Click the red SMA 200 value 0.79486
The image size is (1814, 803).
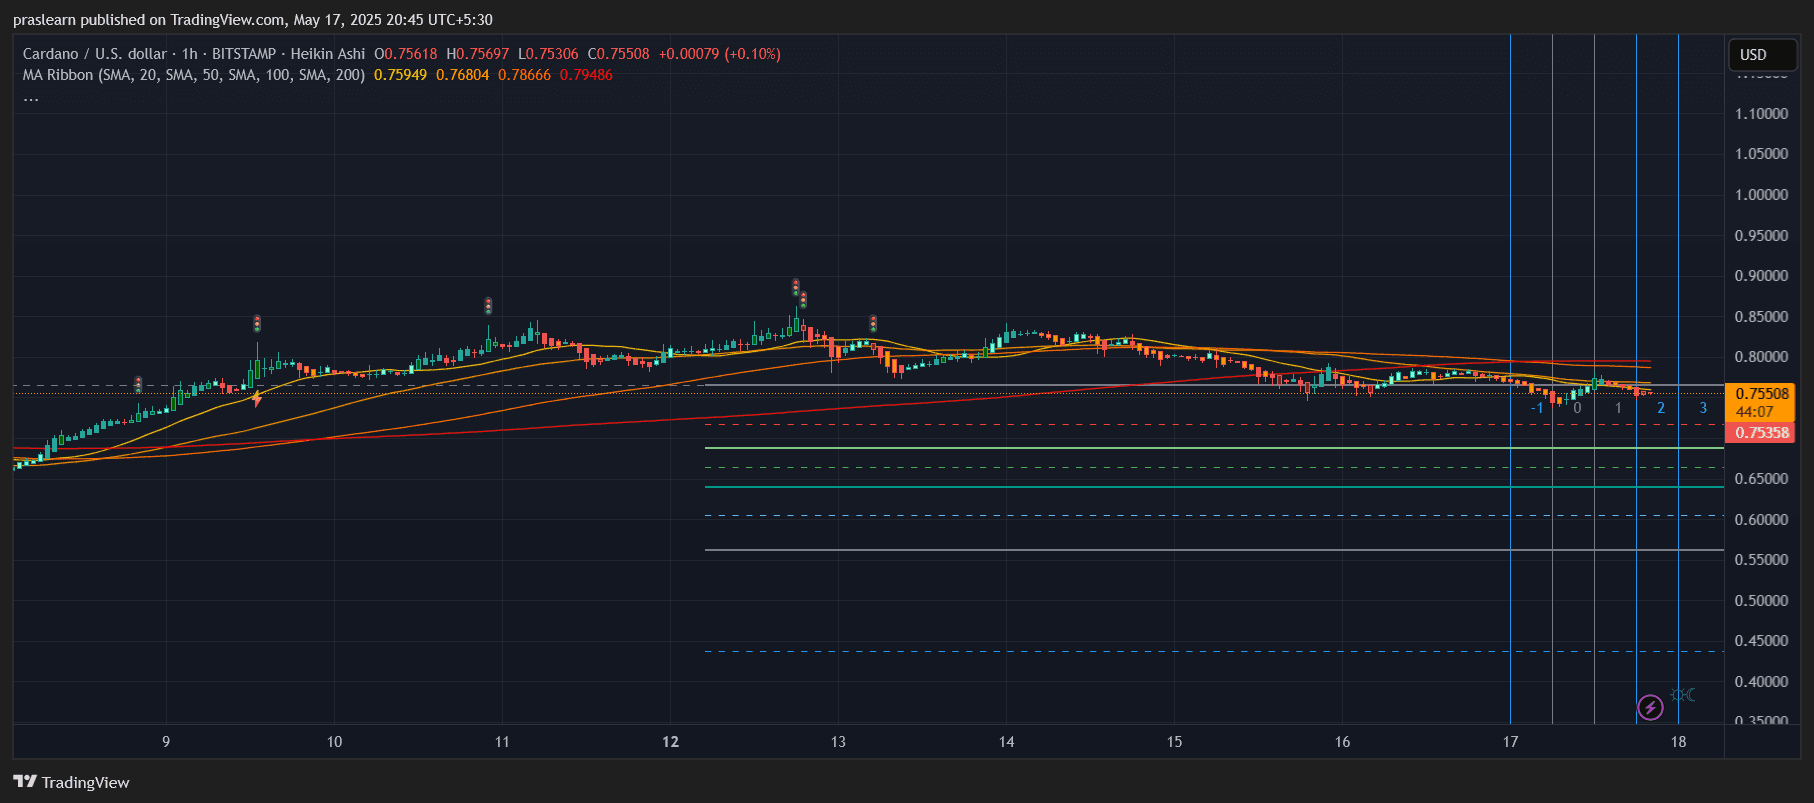pos(586,75)
